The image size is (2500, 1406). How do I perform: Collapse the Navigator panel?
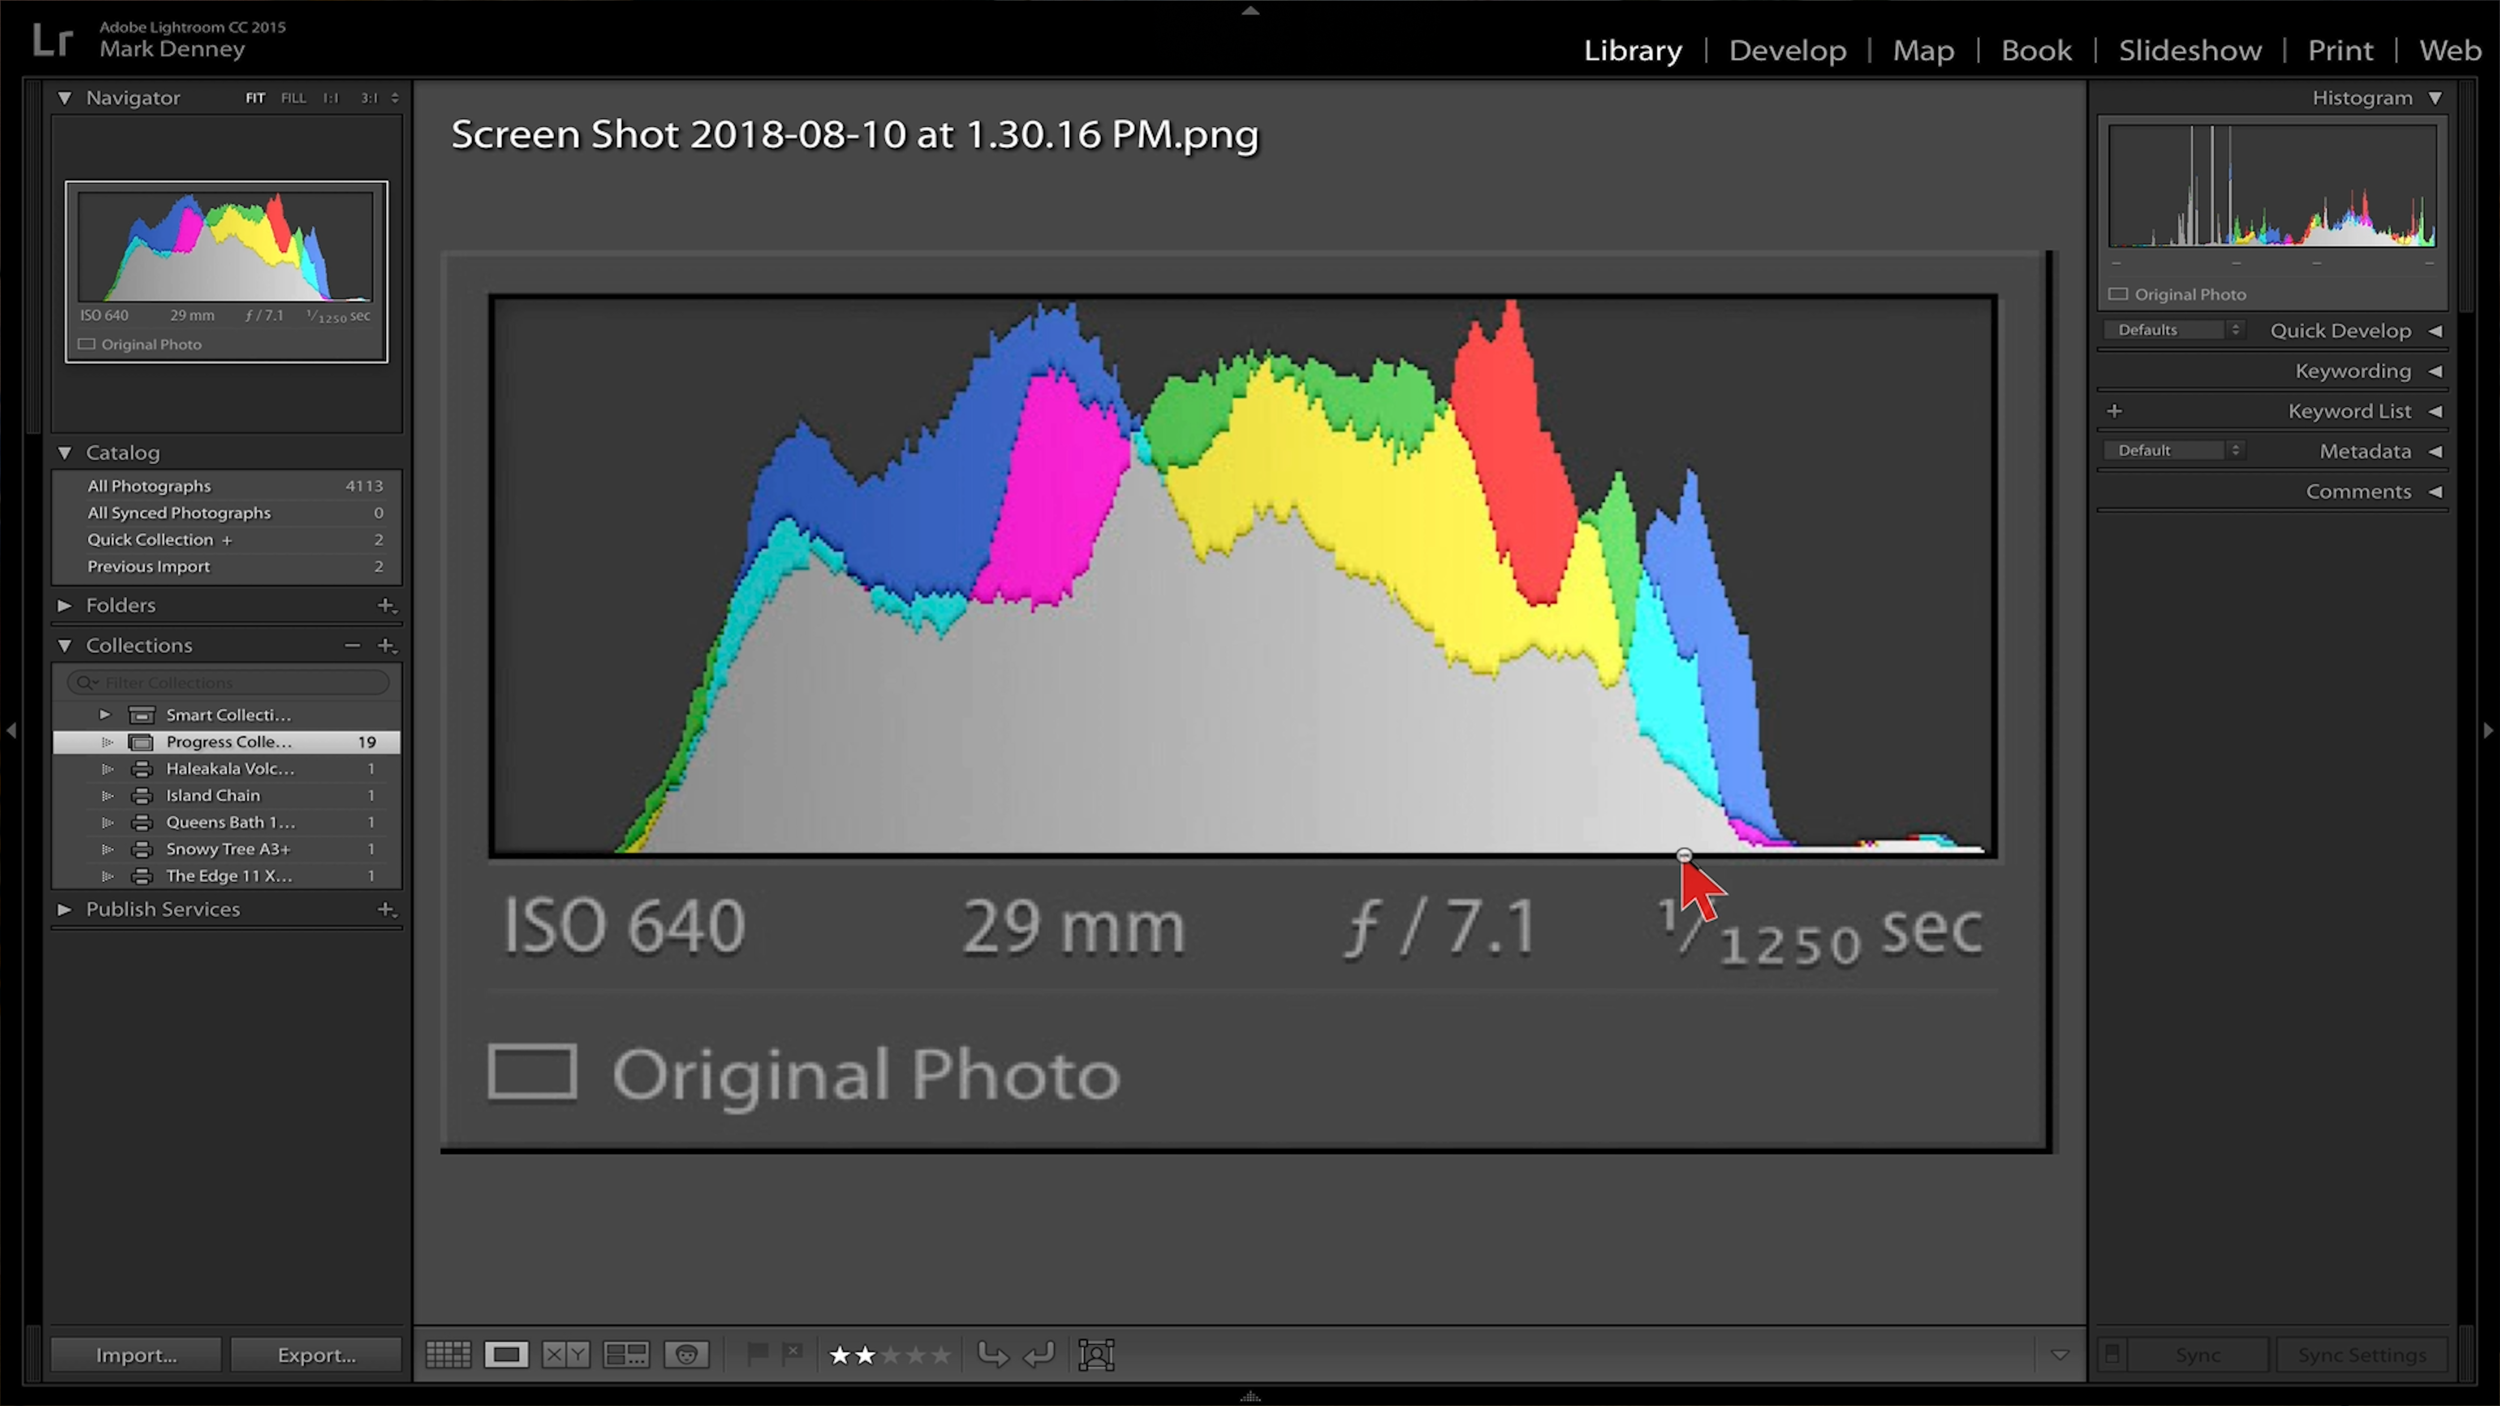tap(65, 98)
